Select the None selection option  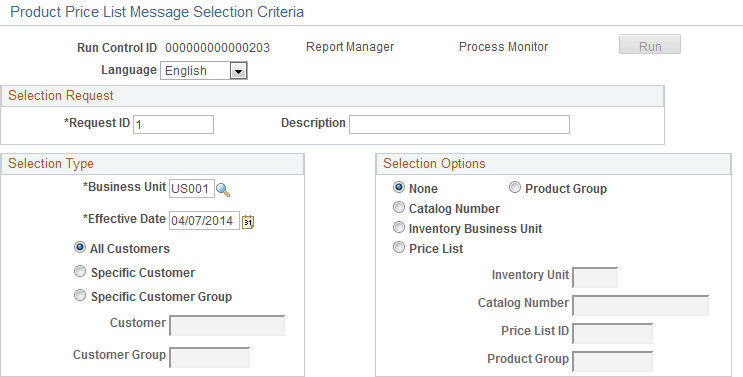click(399, 188)
